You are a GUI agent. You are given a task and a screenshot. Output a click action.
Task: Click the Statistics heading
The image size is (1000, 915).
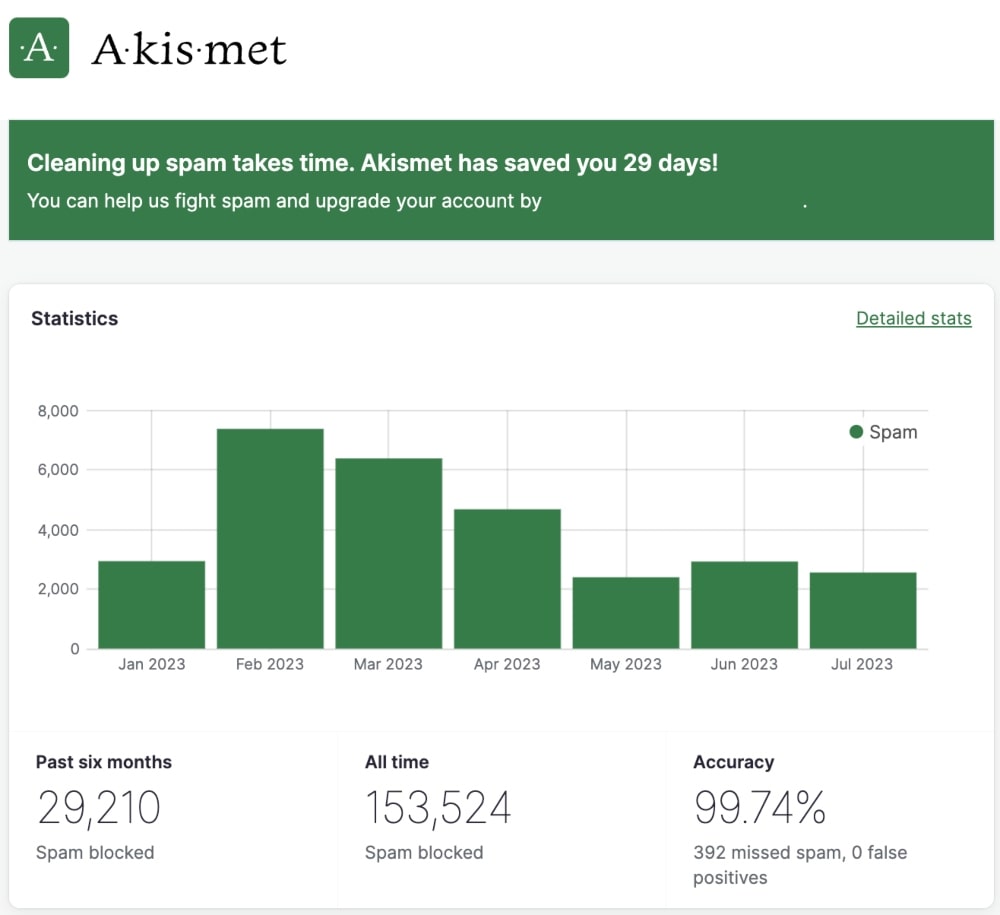75,318
